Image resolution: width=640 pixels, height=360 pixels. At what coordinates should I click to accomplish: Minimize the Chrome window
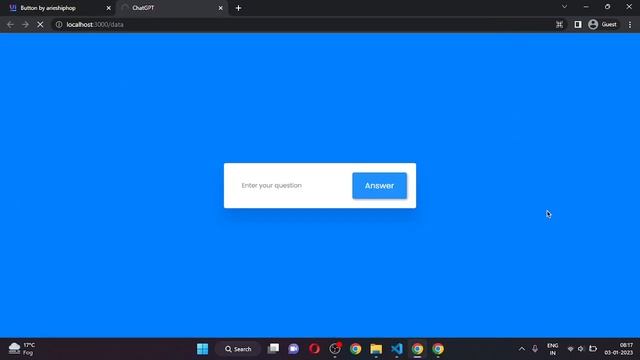click(x=586, y=7)
